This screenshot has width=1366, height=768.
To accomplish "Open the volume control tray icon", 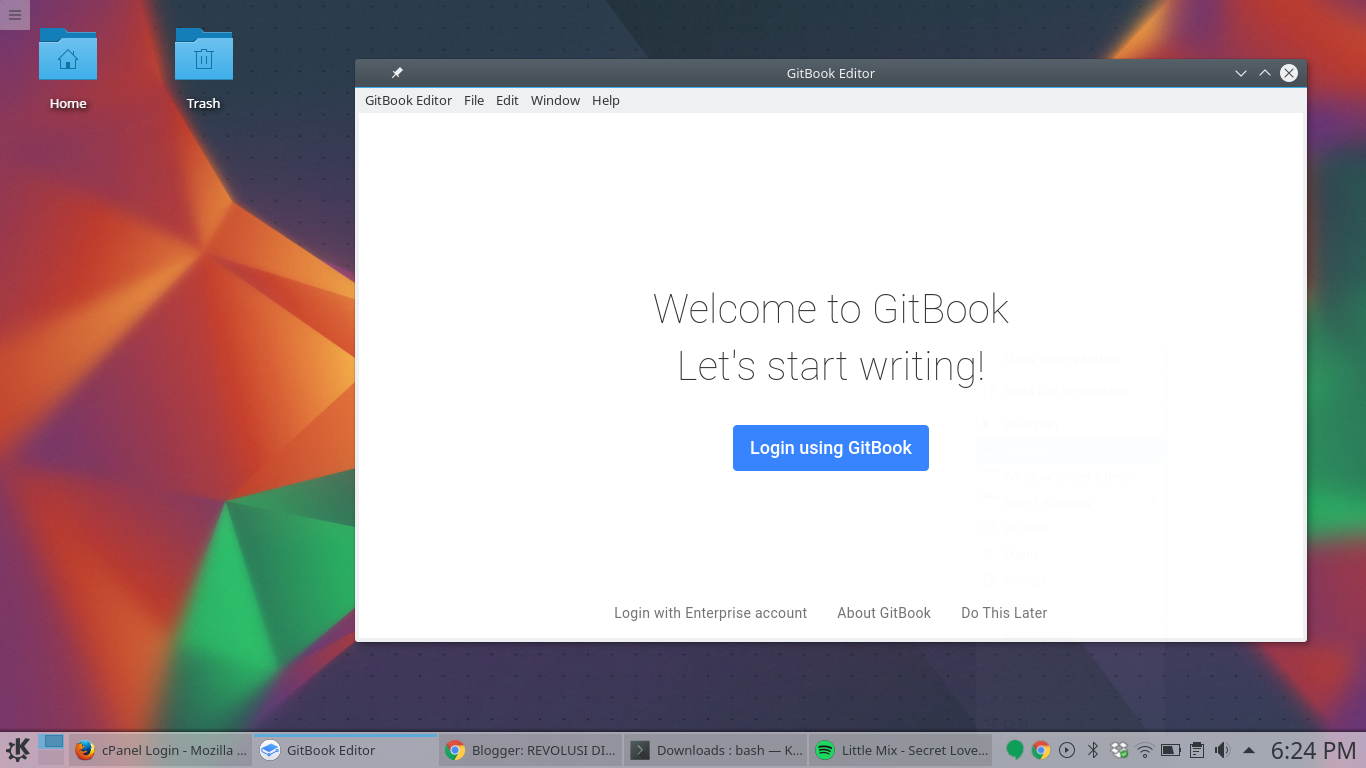I will (x=1222, y=750).
